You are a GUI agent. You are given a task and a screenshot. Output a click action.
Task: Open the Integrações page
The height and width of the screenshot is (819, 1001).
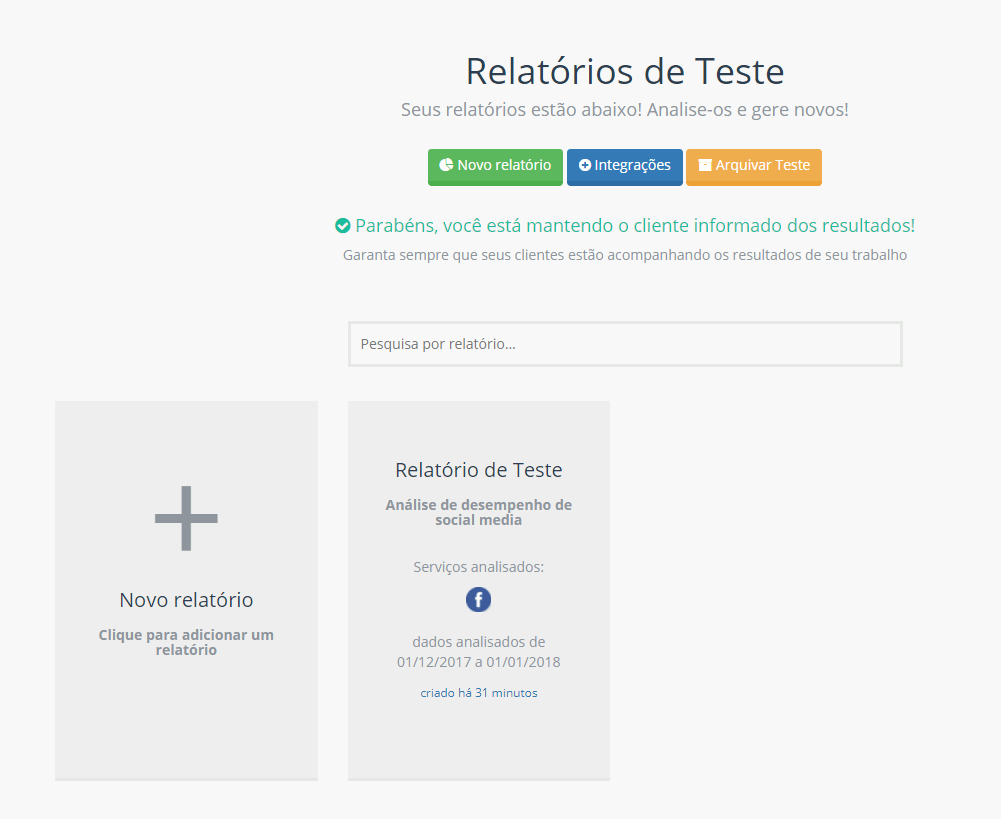point(624,167)
